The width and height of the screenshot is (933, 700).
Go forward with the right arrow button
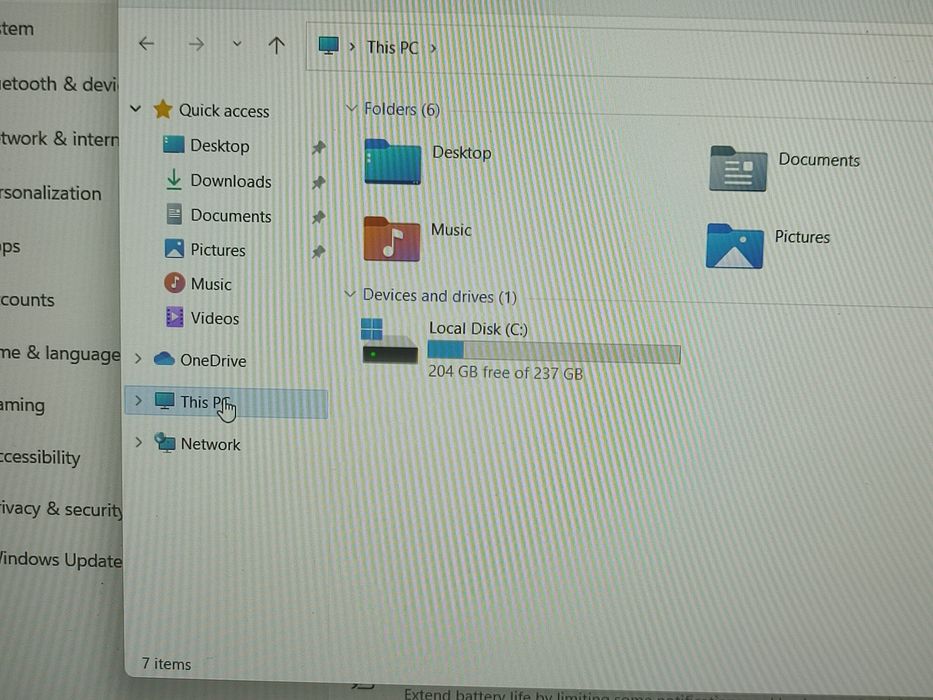(196, 44)
